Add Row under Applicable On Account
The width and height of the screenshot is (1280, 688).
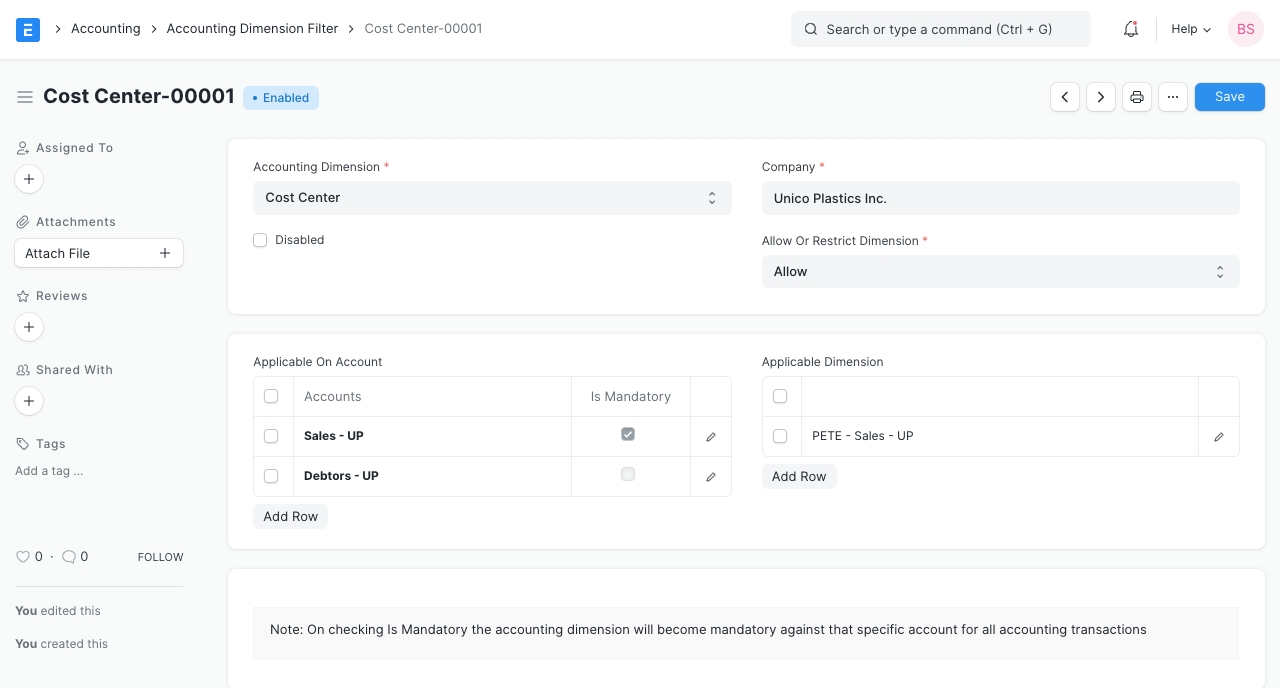click(x=290, y=517)
